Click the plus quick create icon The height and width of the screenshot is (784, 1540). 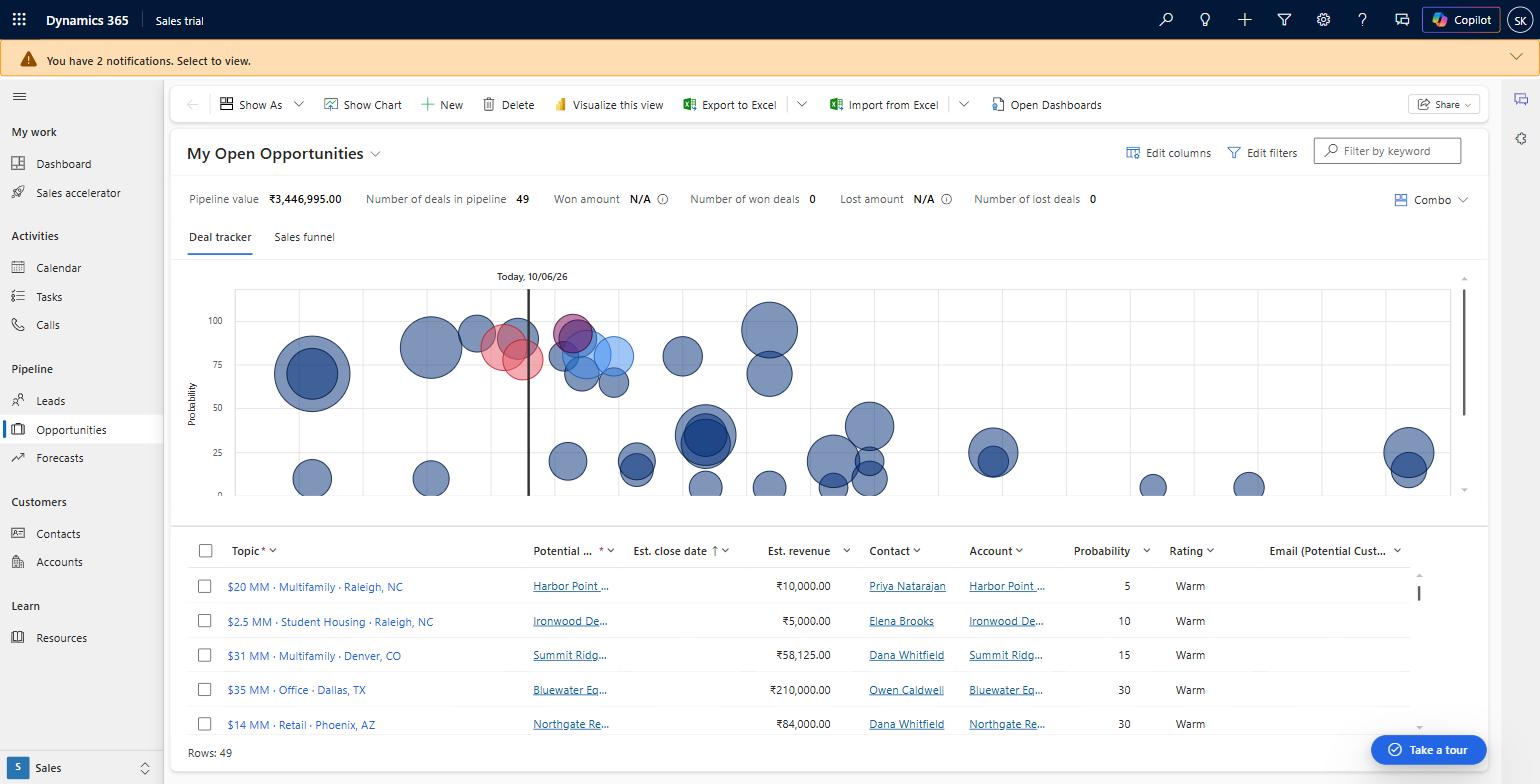point(1245,20)
